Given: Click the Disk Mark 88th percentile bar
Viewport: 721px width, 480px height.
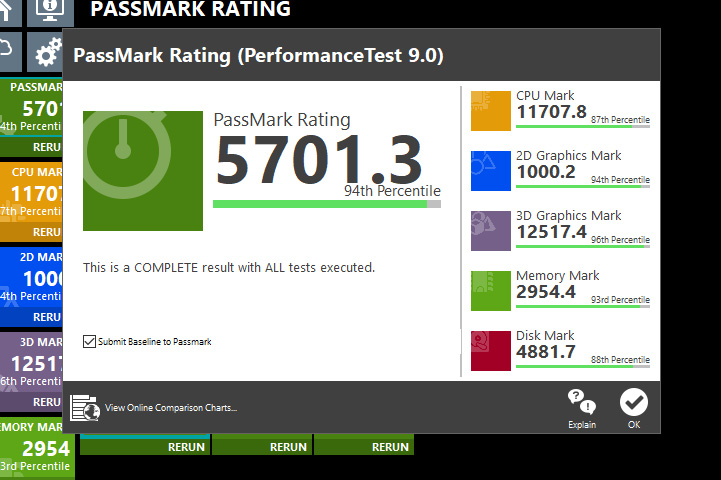Looking at the screenshot, I should coord(583,366).
